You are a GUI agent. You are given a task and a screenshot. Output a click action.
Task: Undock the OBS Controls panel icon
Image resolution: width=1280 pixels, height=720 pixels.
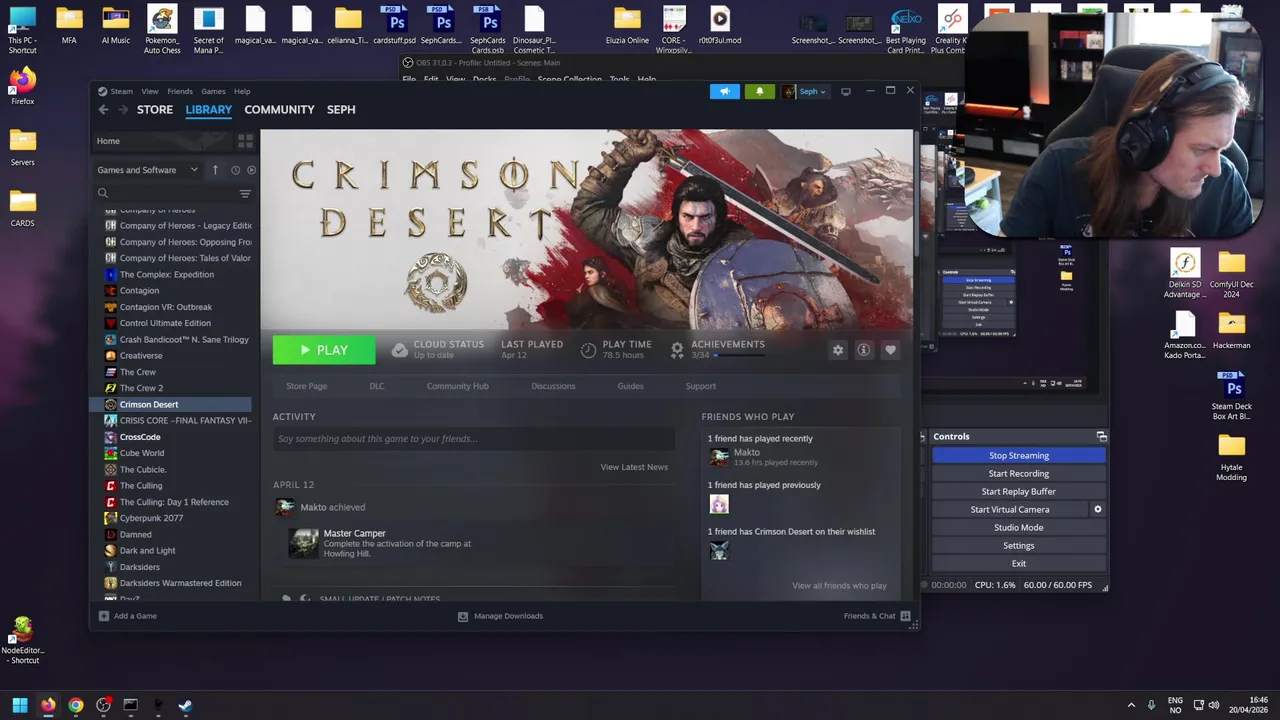click(1101, 437)
